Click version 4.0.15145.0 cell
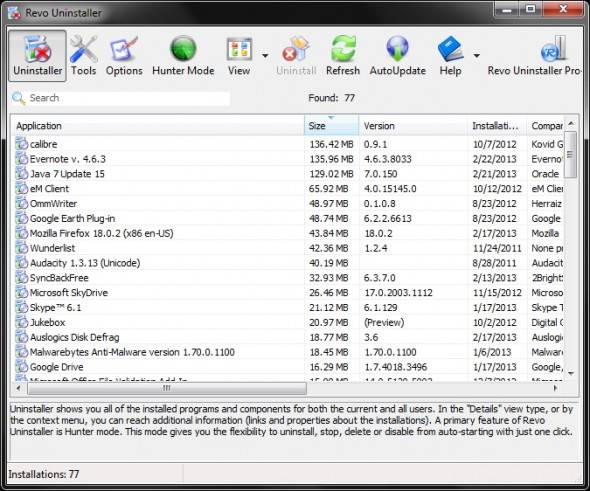The width and height of the screenshot is (590, 491). pyautogui.click(x=390, y=188)
